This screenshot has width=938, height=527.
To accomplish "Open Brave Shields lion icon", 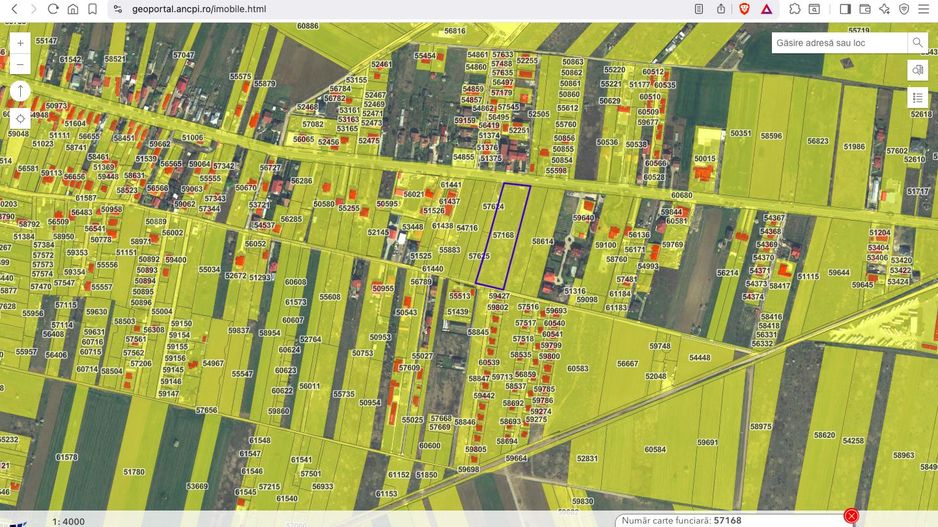I will tap(744, 9).
